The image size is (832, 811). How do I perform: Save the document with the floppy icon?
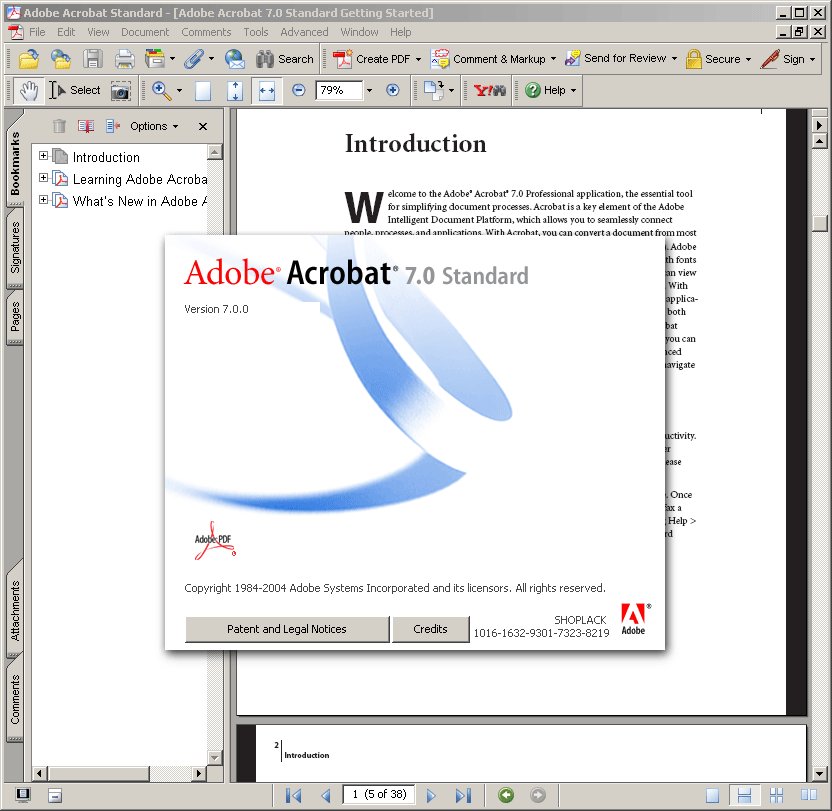(93, 59)
